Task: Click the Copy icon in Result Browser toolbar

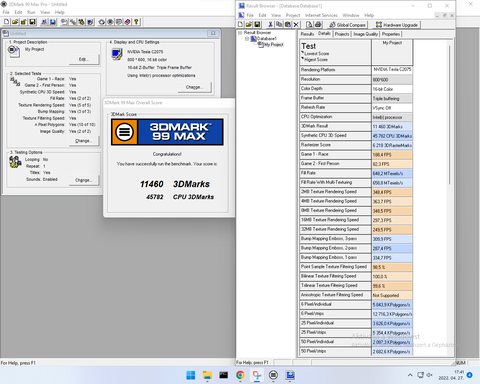Action: coord(279,25)
